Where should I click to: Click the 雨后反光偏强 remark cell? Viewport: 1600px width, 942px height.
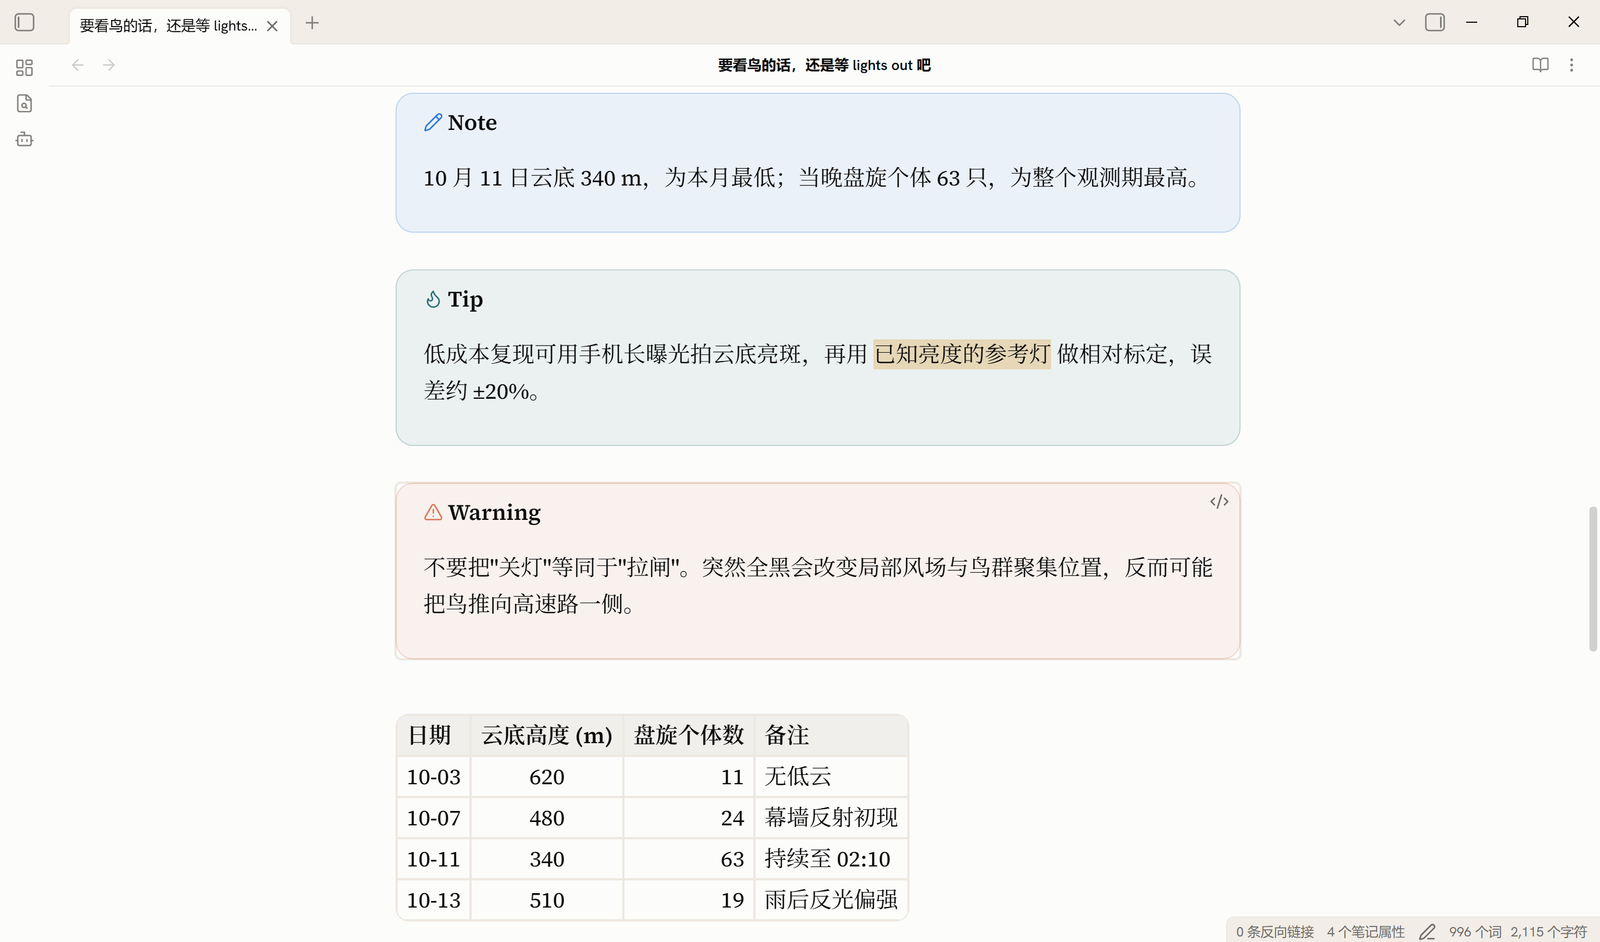831,900
